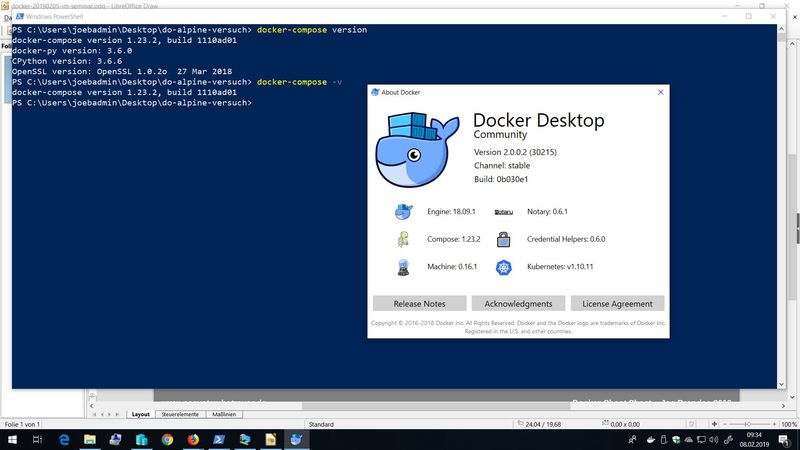The height and width of the screenshot is (450, 800).
Task: Click the Docker whale in system tray
Action: pyautogui.click(x=652, y=439)
